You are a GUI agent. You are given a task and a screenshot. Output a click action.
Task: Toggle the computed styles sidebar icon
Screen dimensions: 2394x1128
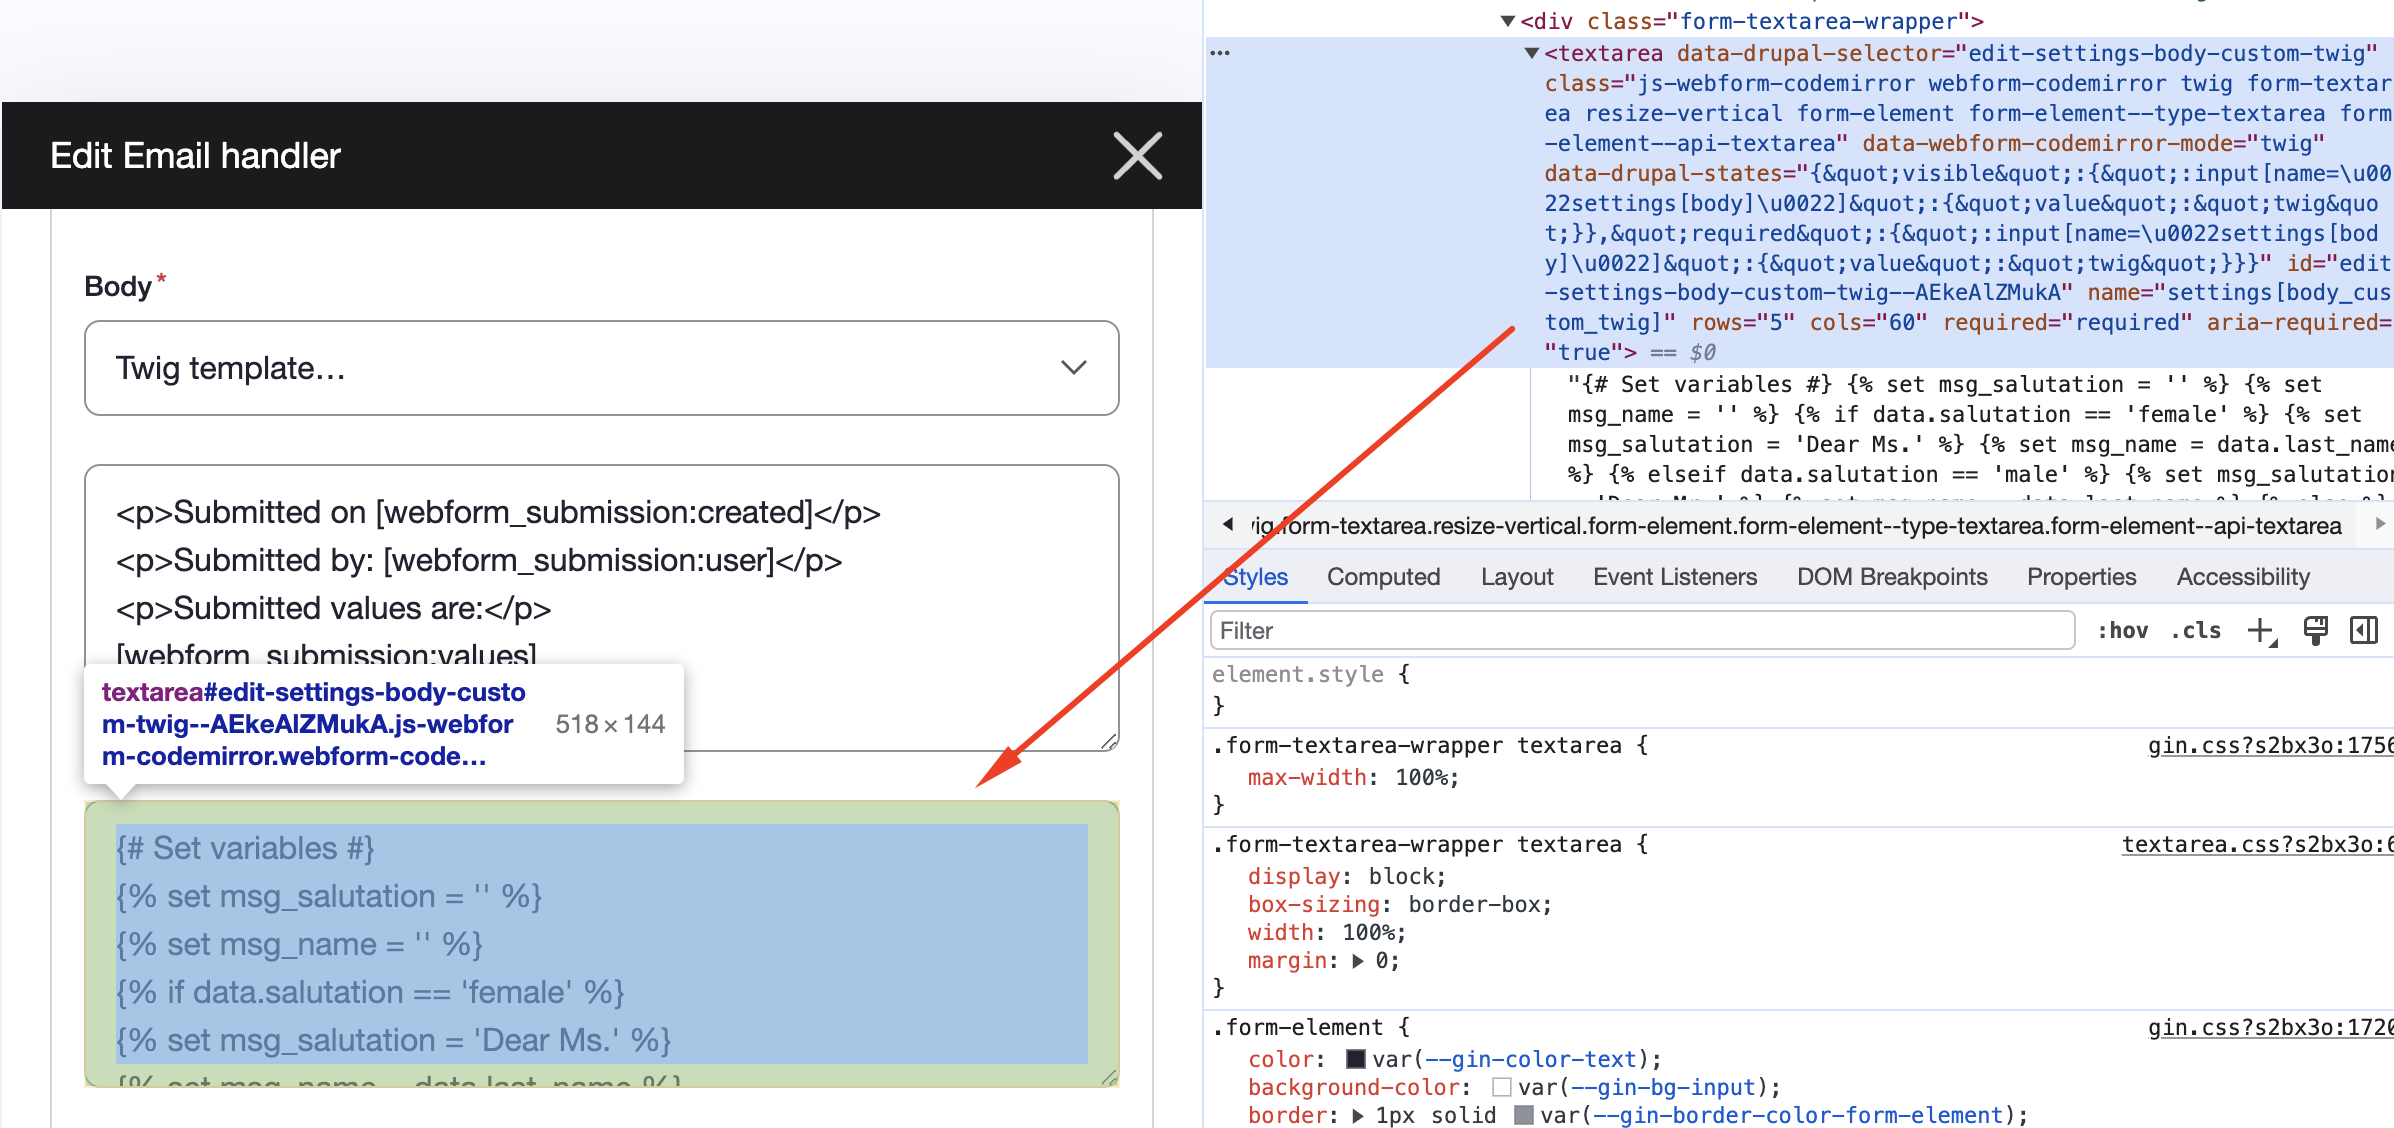click(2363, 630)
